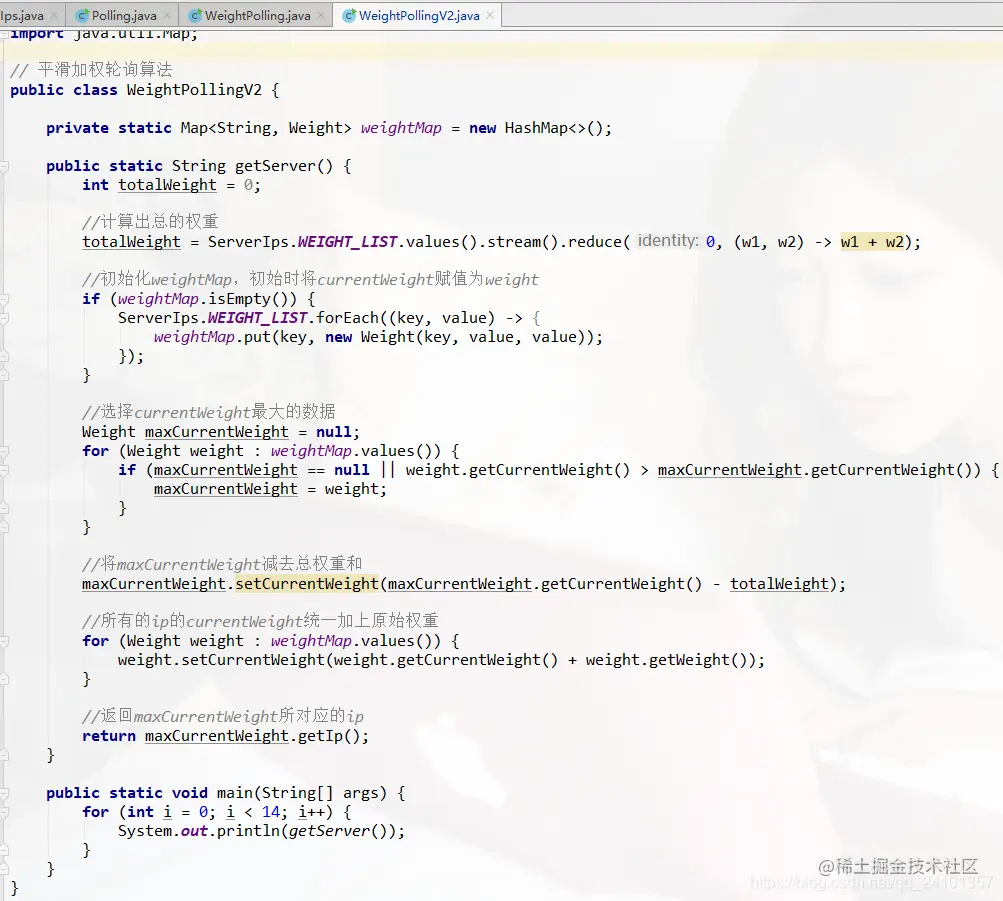Click the number 14 in the for loop
The height and width of the screenshot is (901, 1003).
pyautogui.click(x=271, y=813)
